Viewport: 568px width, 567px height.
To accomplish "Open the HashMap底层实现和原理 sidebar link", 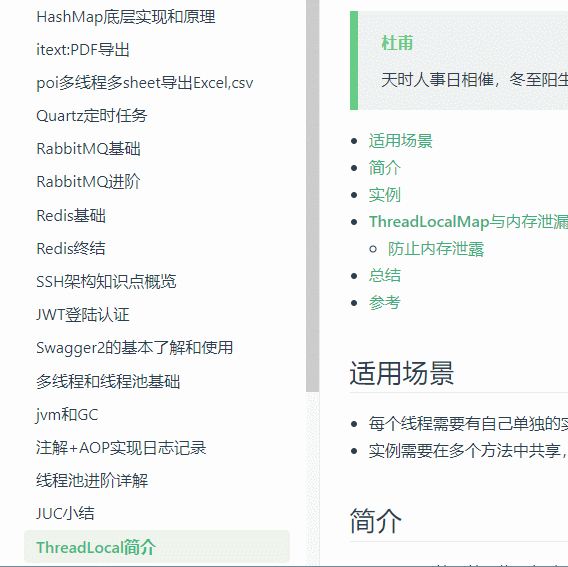I will point(126,17).
